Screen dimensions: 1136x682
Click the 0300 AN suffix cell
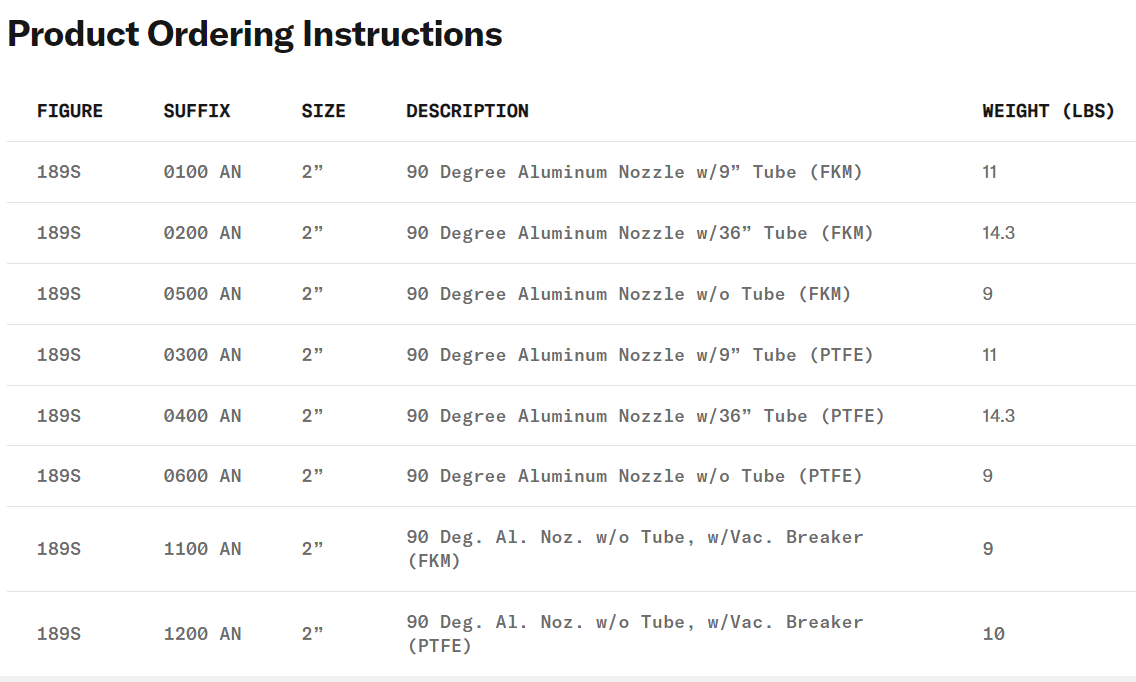pyautogui.click(x=202, y=355)
